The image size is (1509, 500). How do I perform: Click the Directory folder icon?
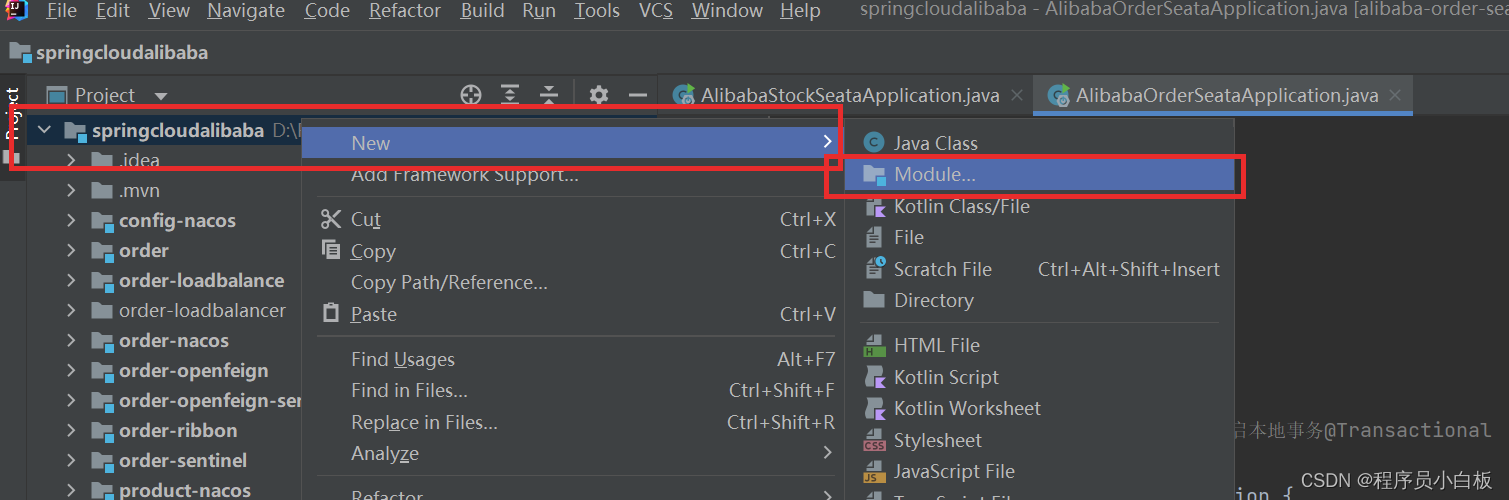pos(874,300)
